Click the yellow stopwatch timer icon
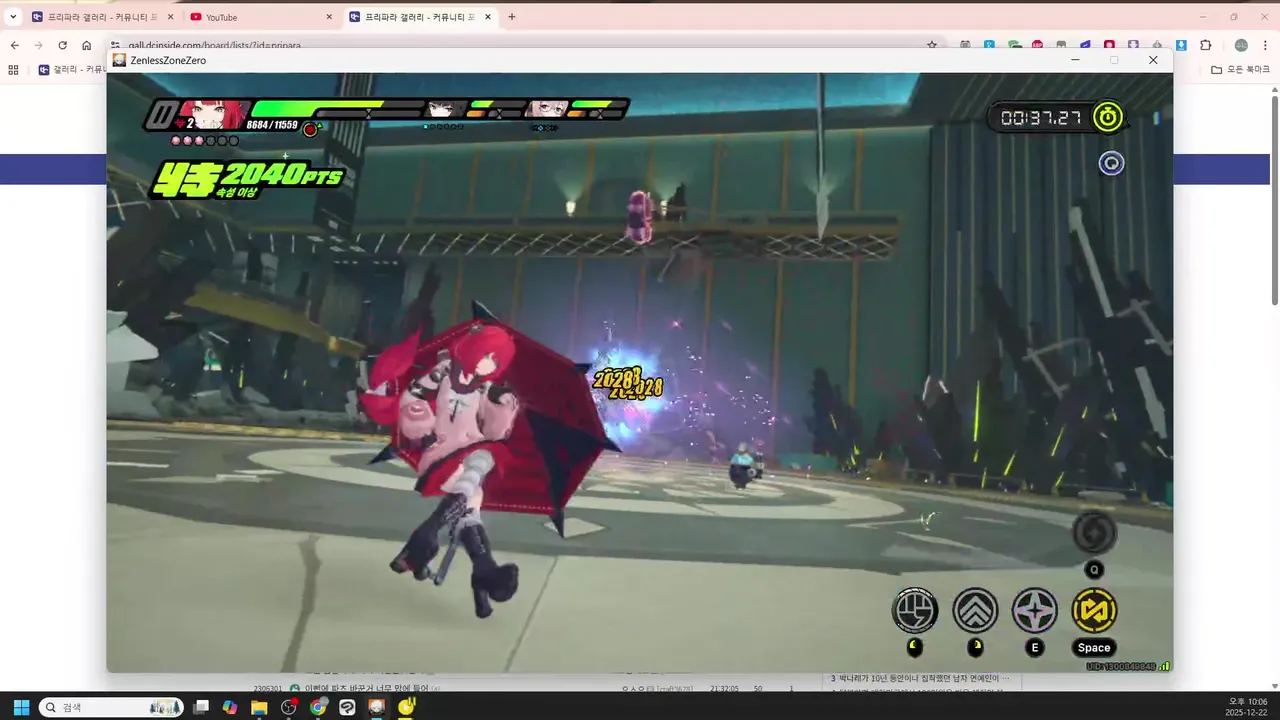The image size is (1280, 720). (1108, 117)
